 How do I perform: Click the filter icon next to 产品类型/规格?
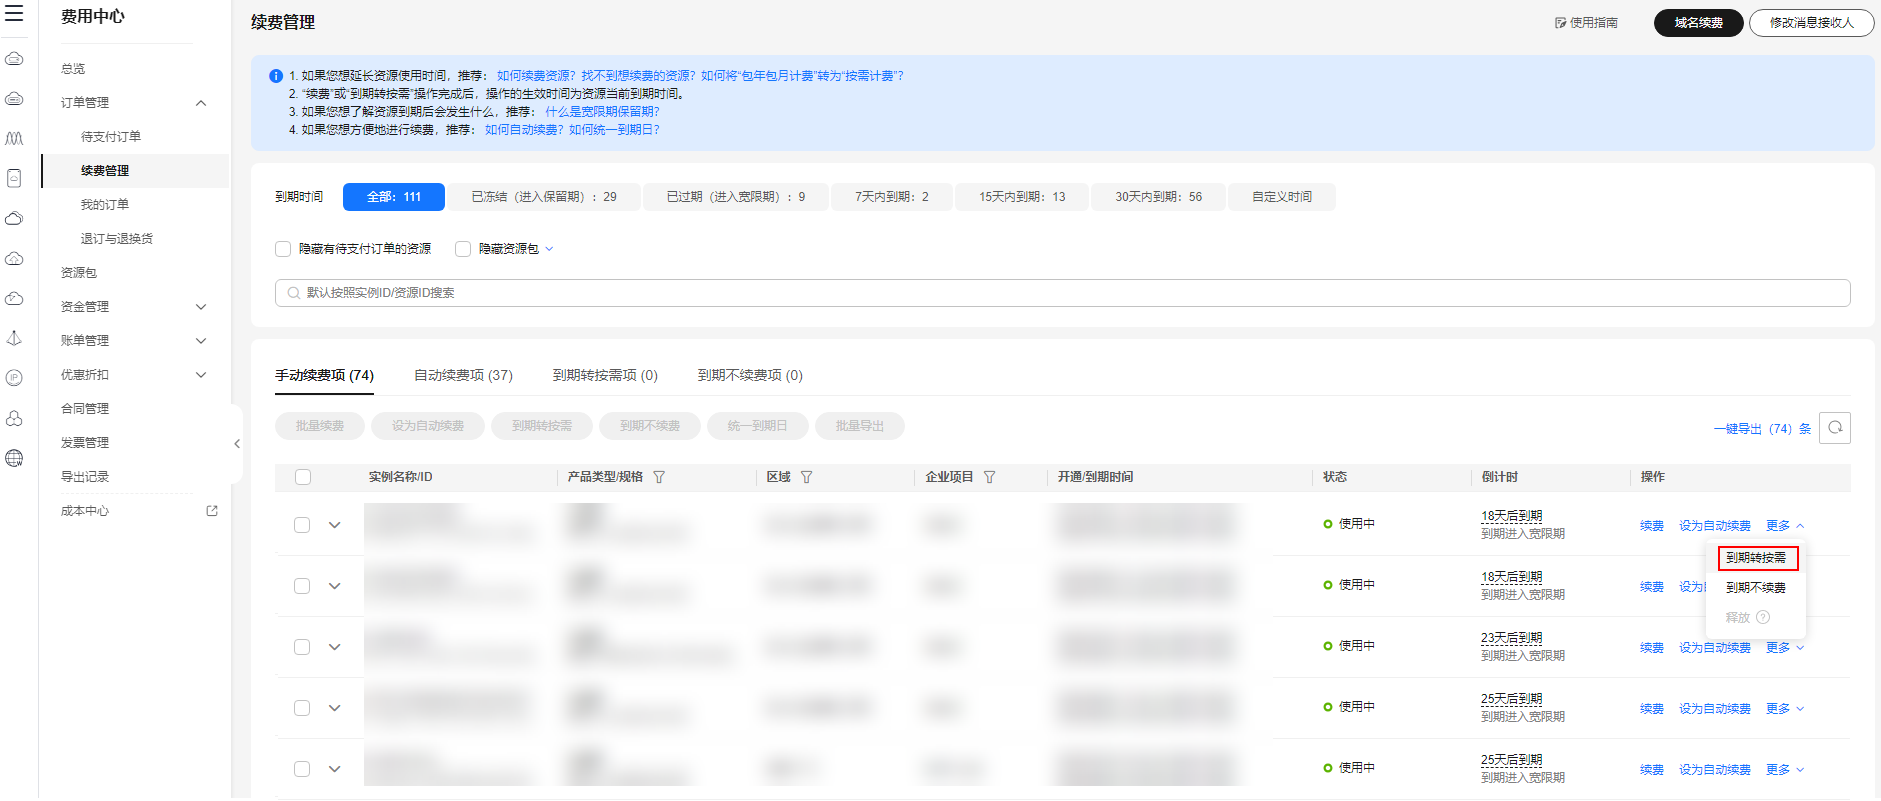(659, 478)
